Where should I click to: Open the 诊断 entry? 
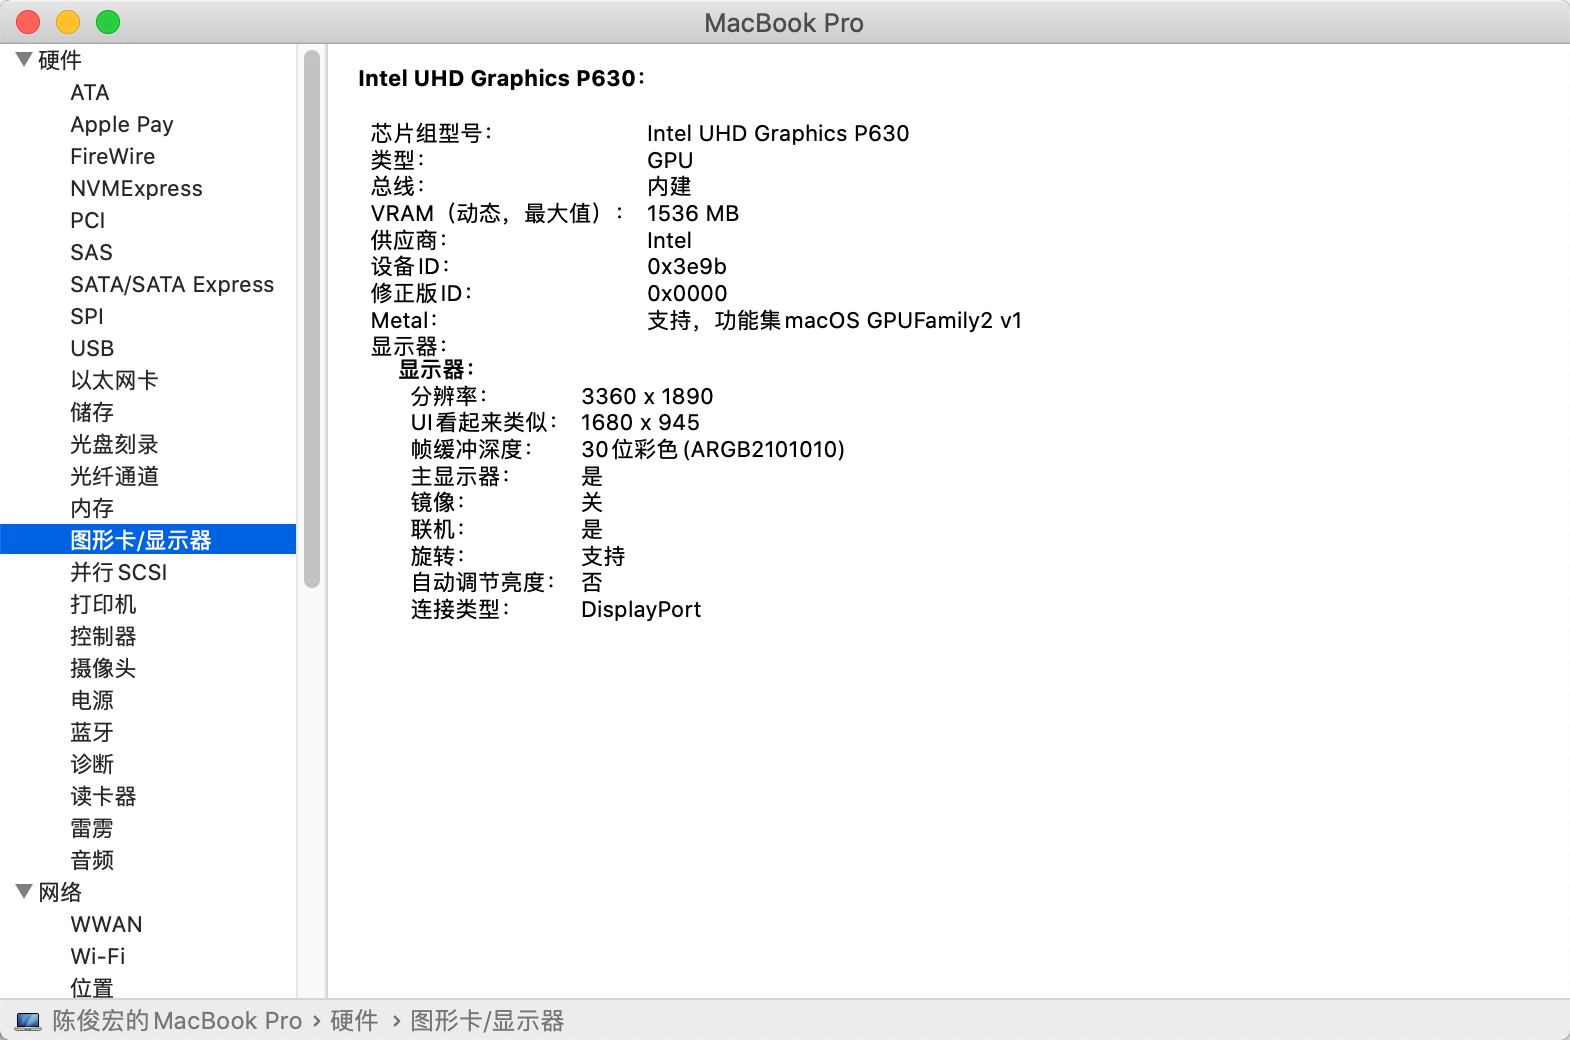pos(92,765)
